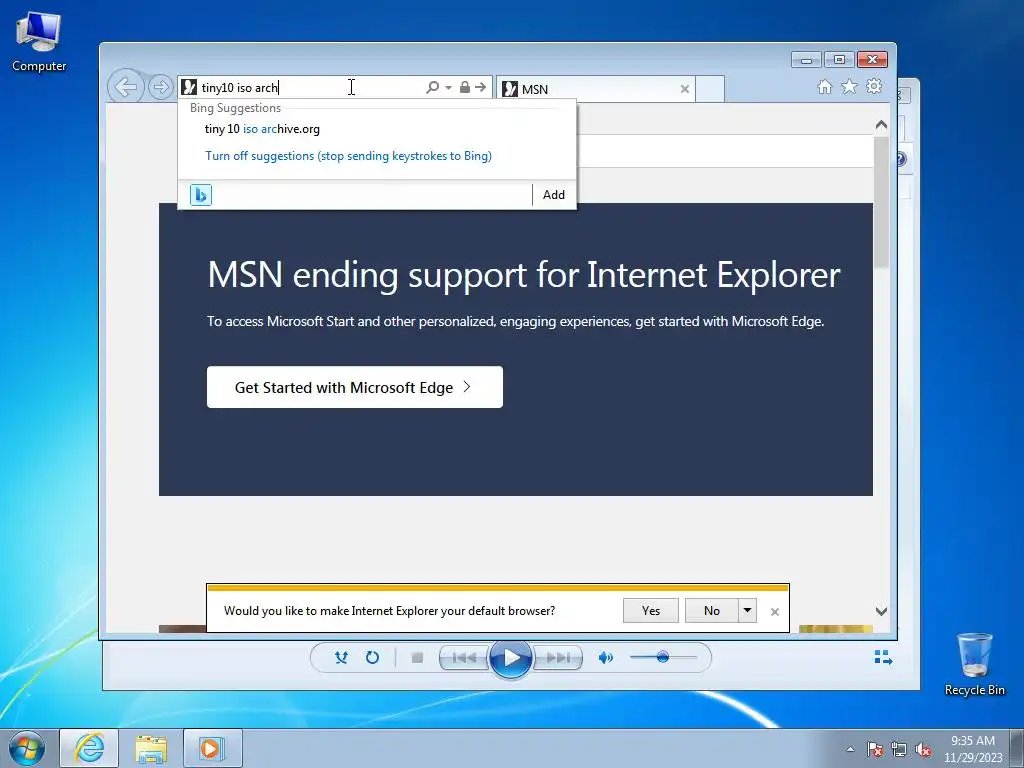
Task: Click the Add search provider button
Action: pyautogui.click(x=554, y=195)
